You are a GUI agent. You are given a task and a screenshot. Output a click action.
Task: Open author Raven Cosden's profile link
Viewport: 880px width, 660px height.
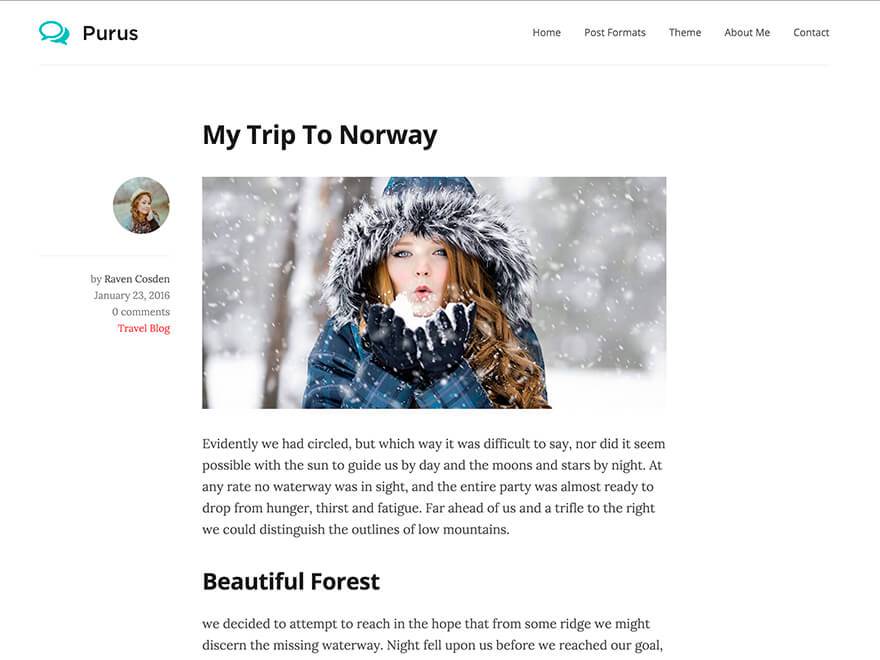[137, 279]
